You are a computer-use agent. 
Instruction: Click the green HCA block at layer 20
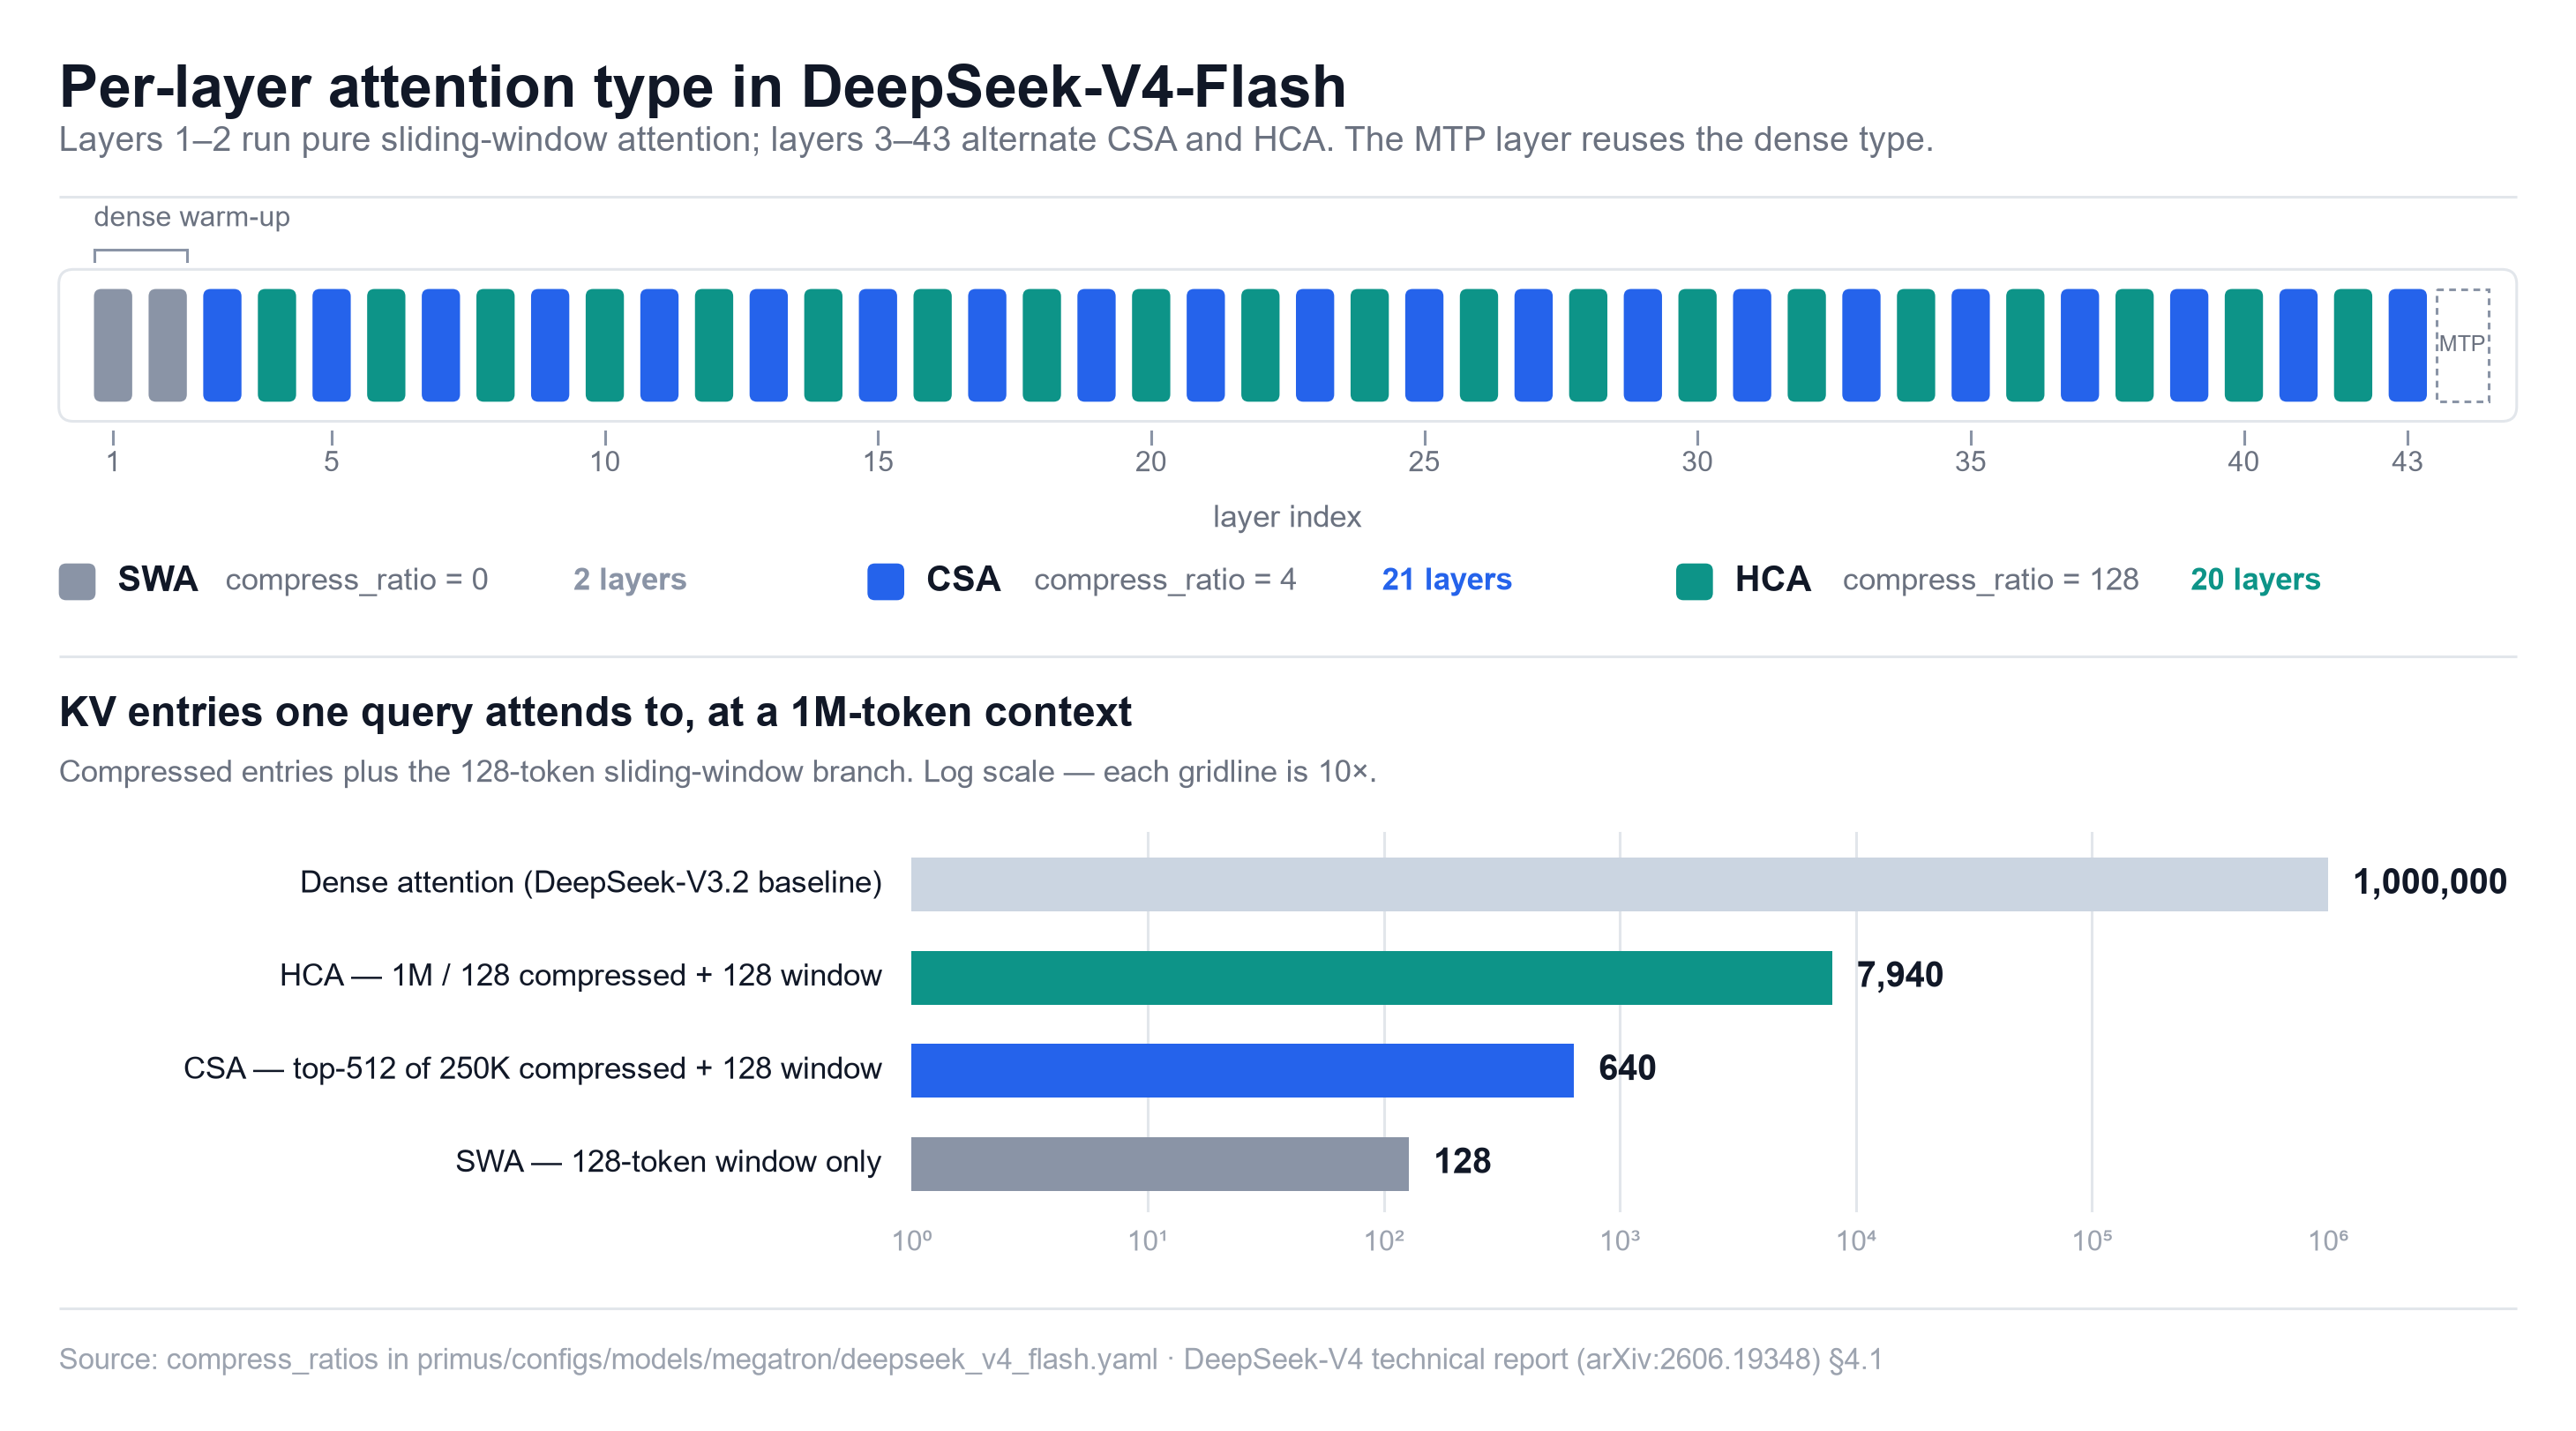click(1151, 345)
